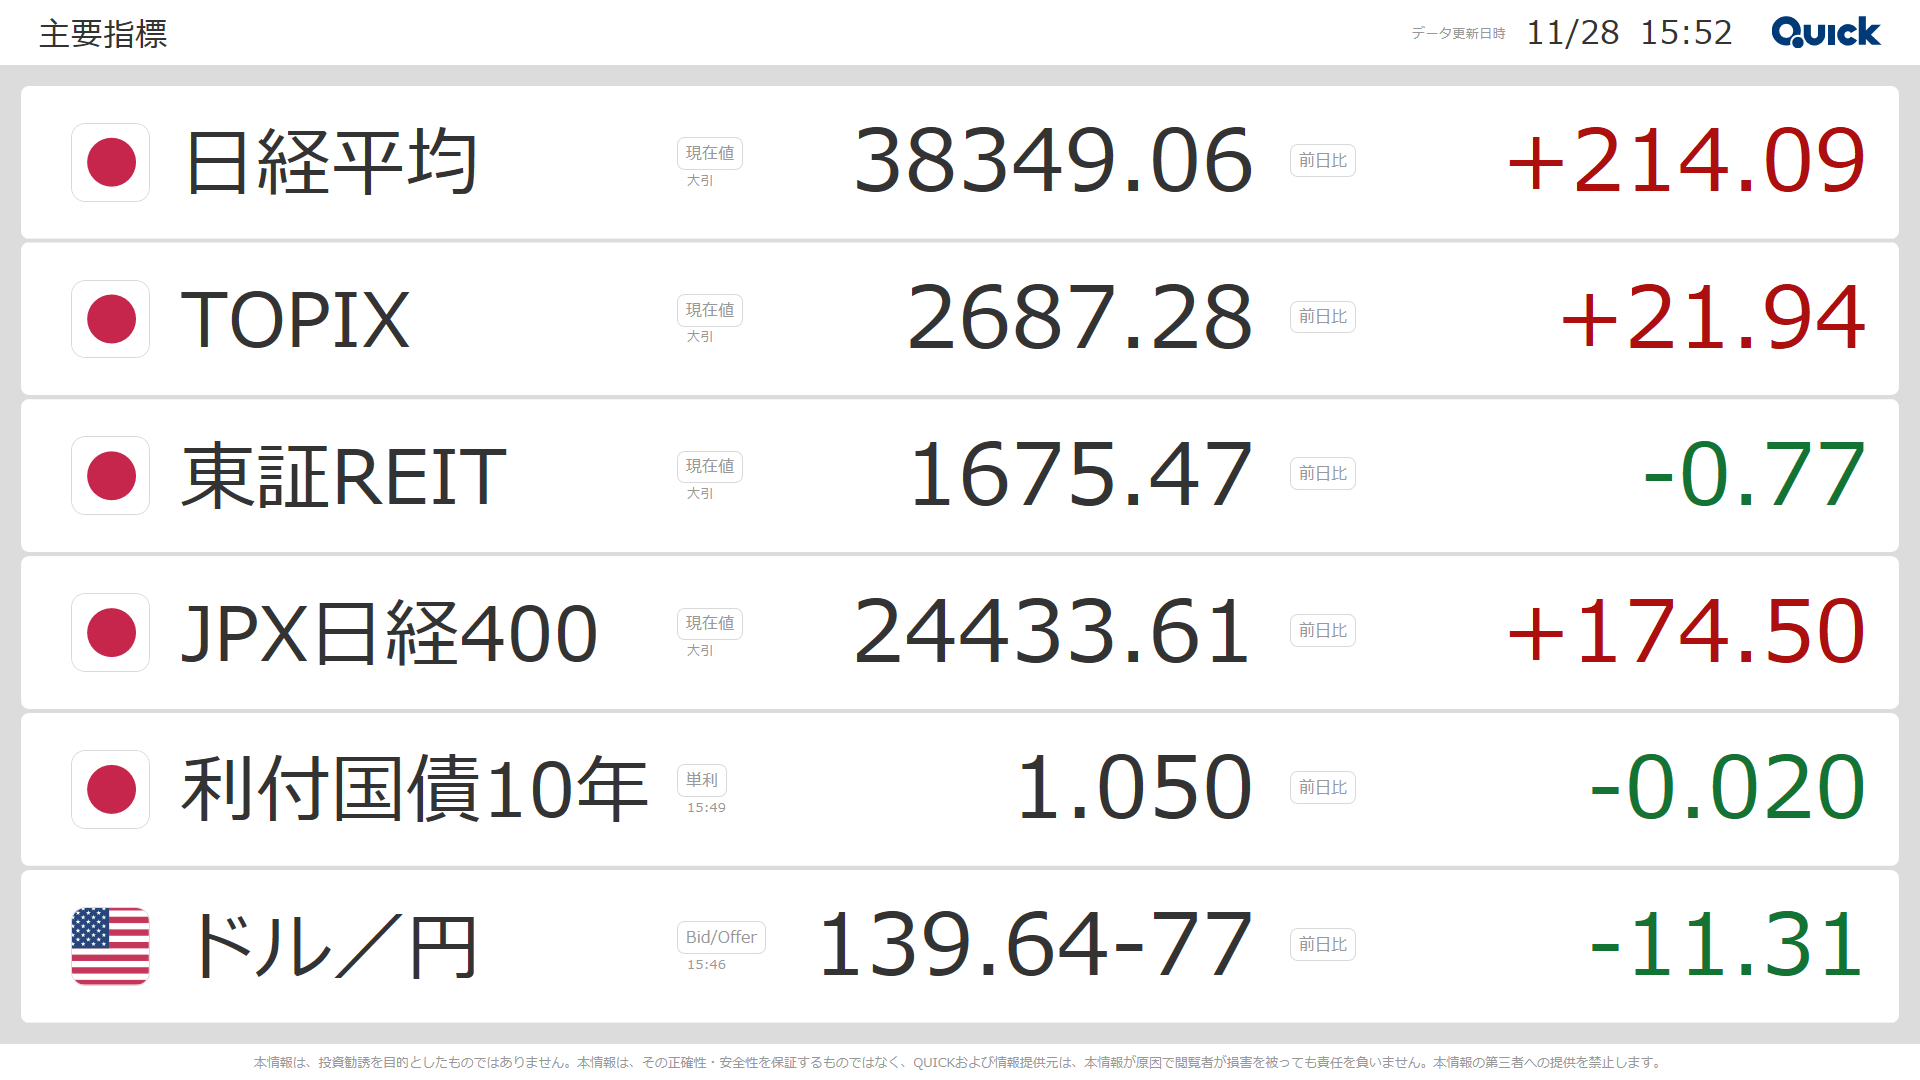Select the 現在値 badge in the TOPIX row
Screen dimensions: 1920x1080
pos(710,310)
